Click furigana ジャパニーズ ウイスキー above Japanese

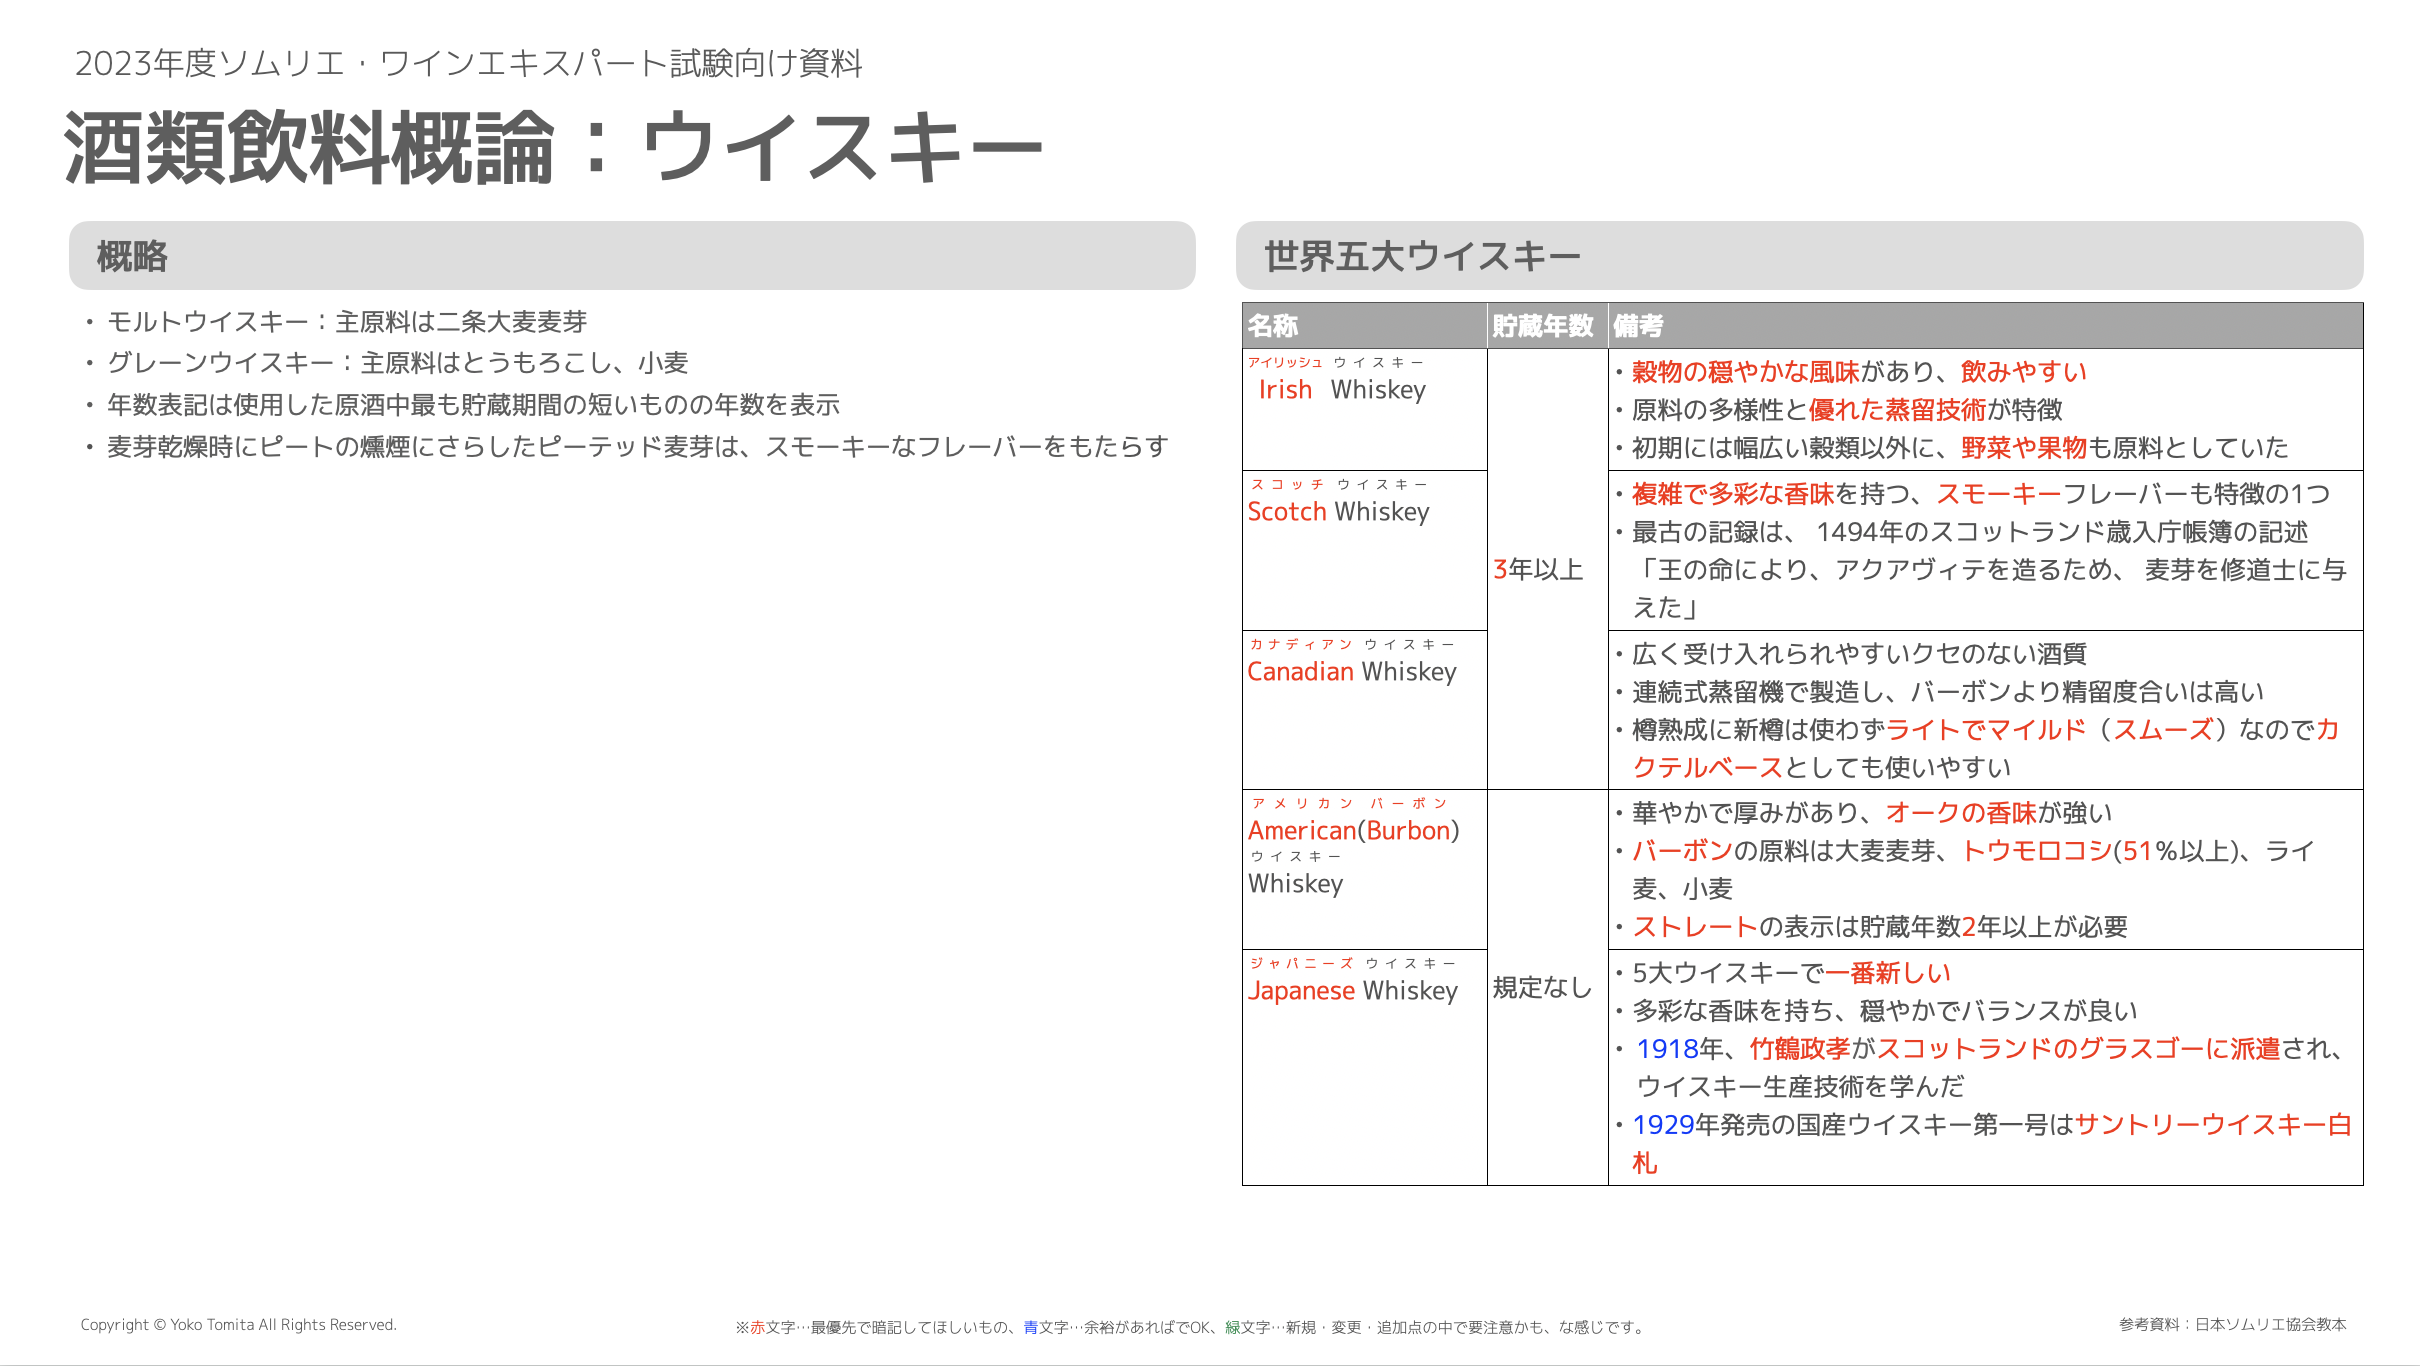pyautogui.click(x=1352, y=964)
